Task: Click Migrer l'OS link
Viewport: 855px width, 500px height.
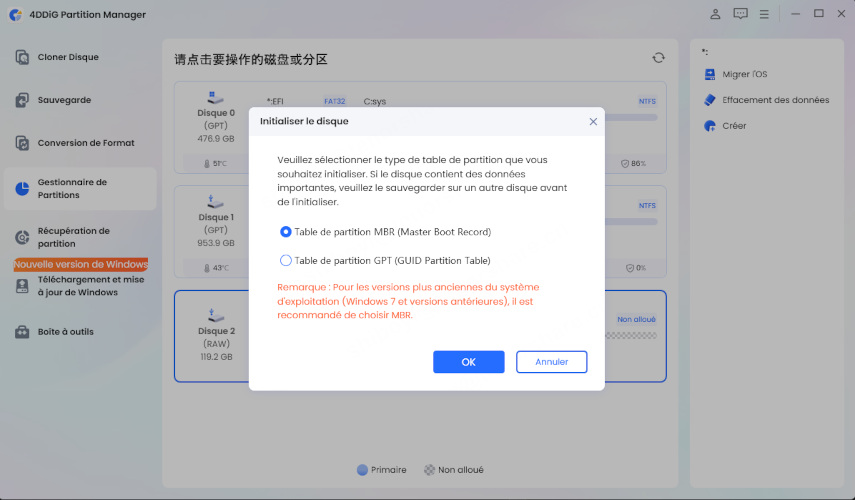Action: 744,74
